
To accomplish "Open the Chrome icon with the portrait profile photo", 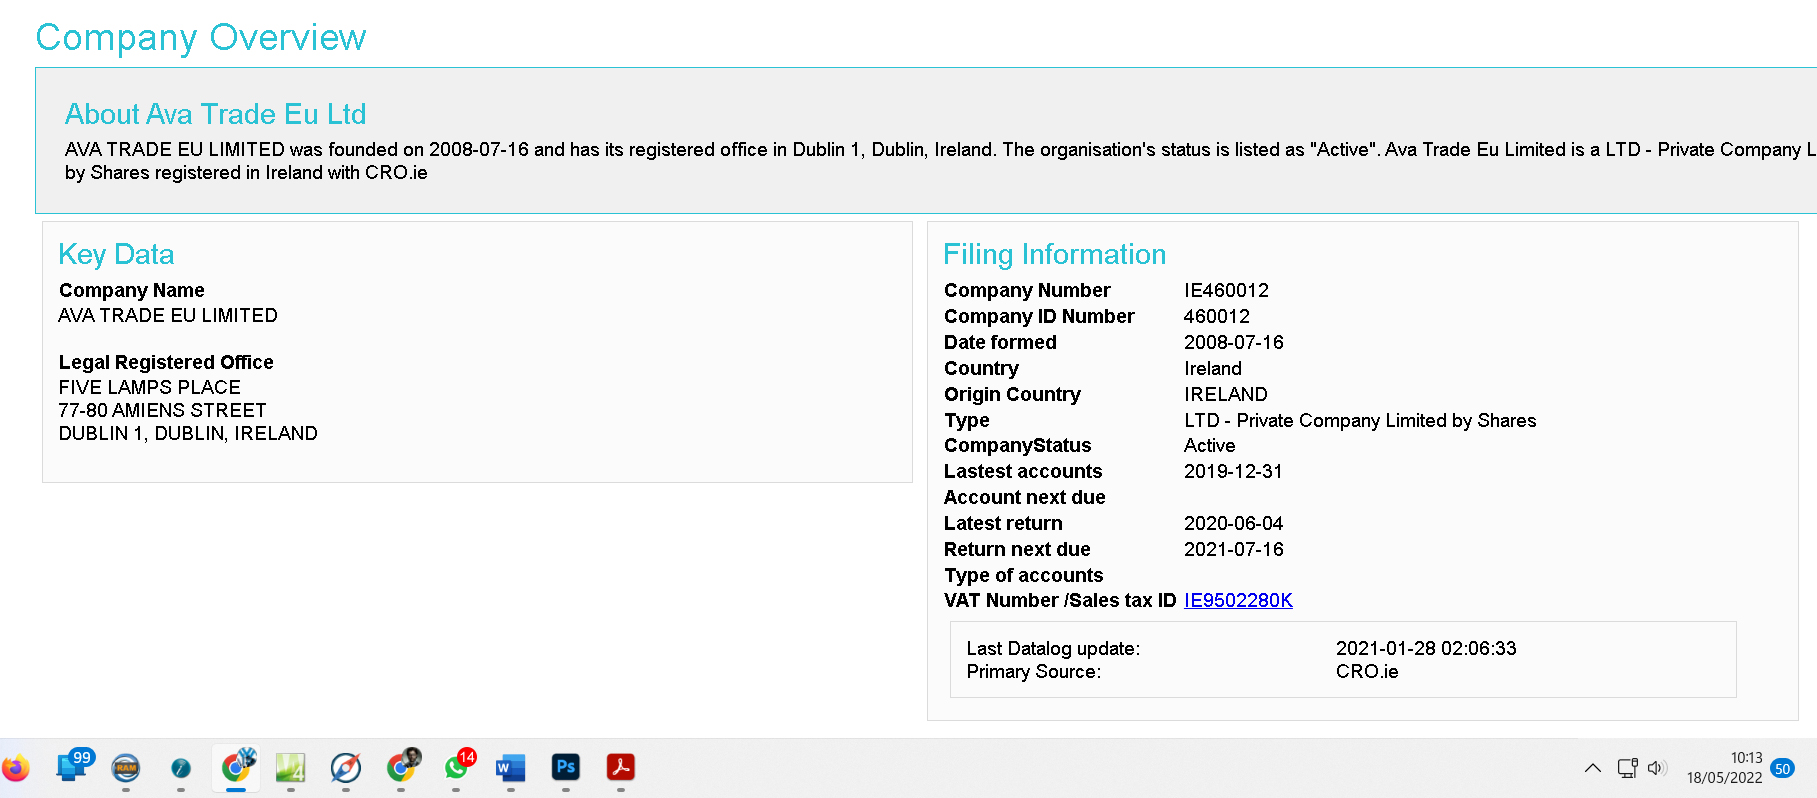I will coord(402,766).
